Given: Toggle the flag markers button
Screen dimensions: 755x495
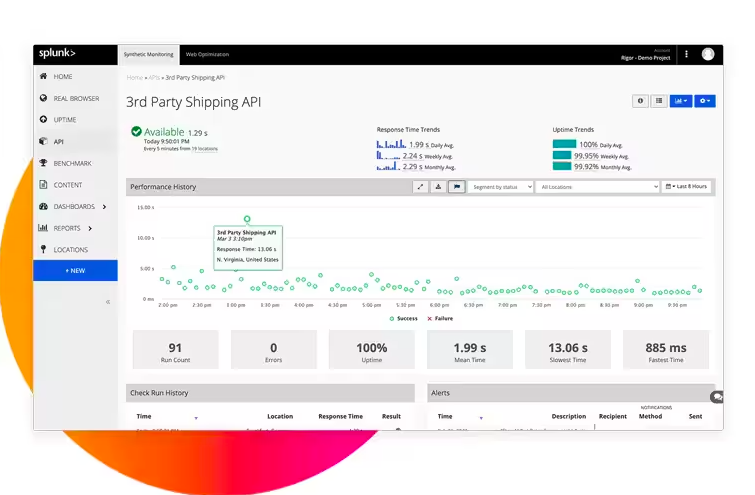Looking at the screenshot, I should [x=456, y=187].
